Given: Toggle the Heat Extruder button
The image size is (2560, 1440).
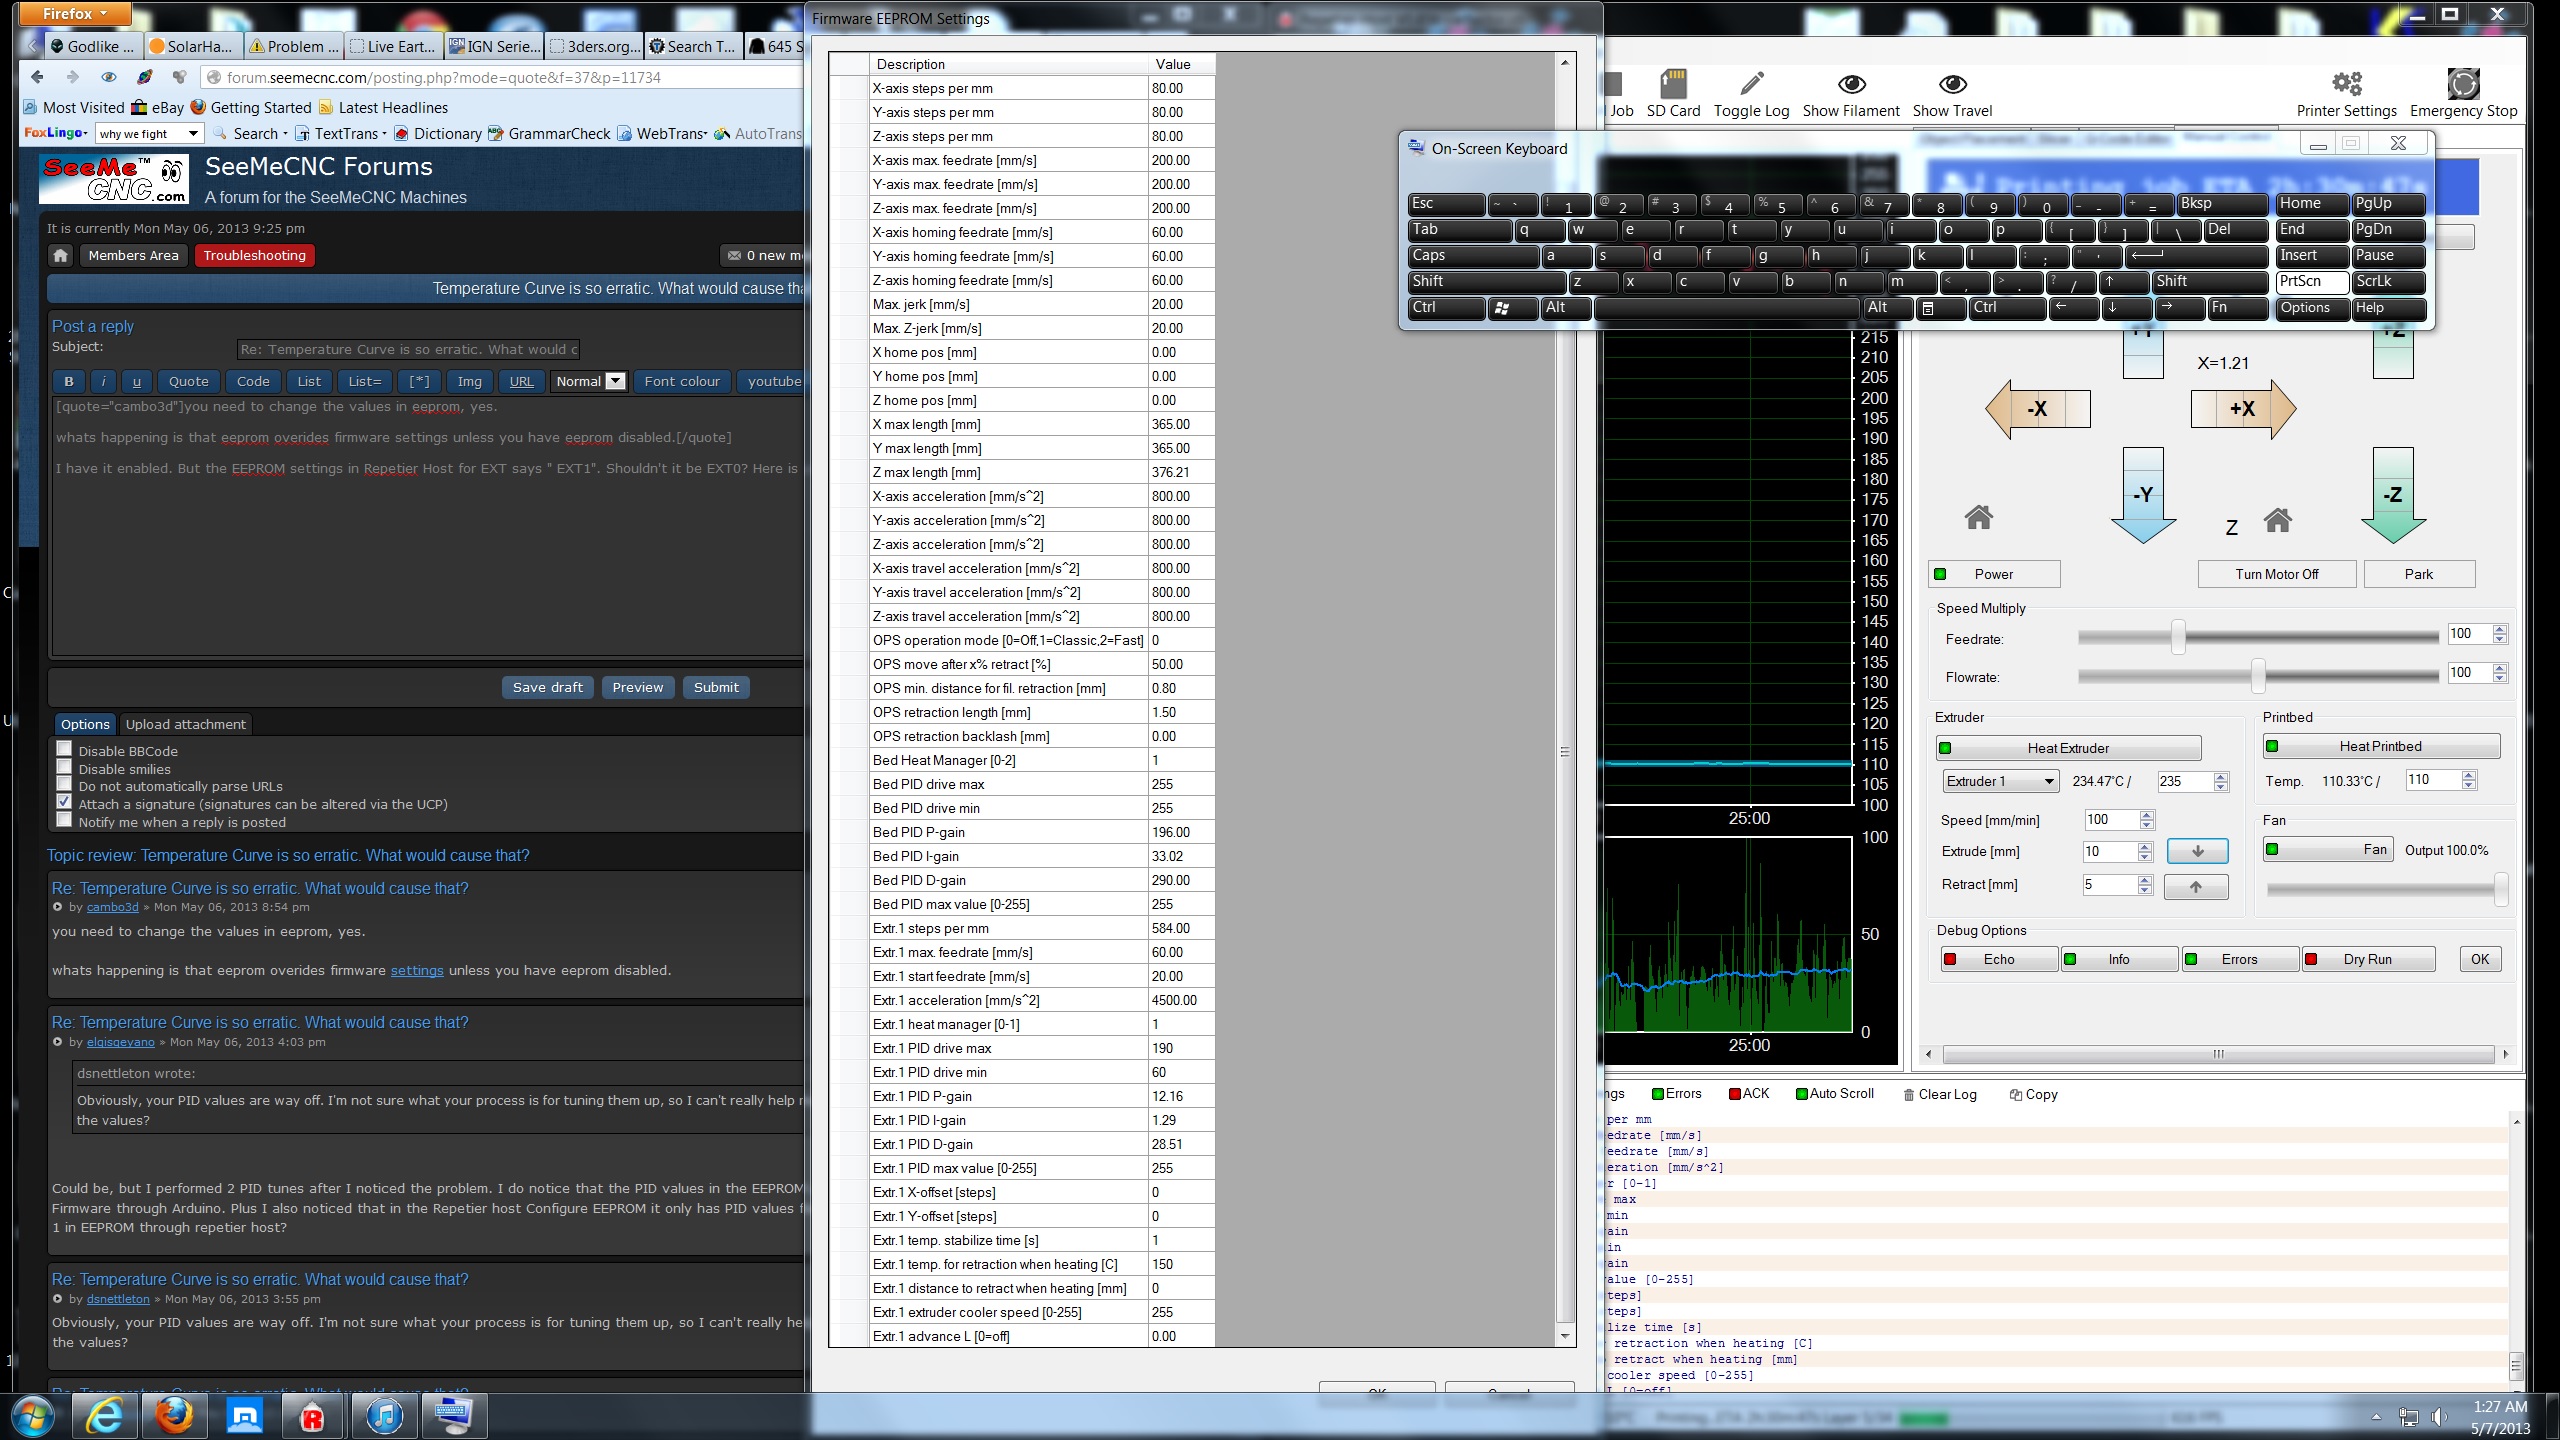Looking at the screenshot, I should tap(2068, 748).
